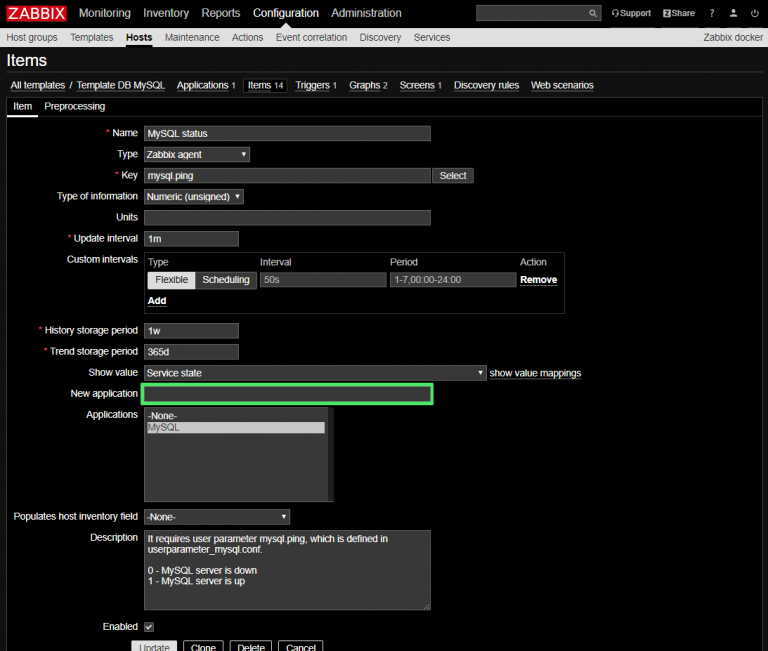Viewport: 768px width, 651px height.
Task: Click the Share button
Action: point(678,13)
